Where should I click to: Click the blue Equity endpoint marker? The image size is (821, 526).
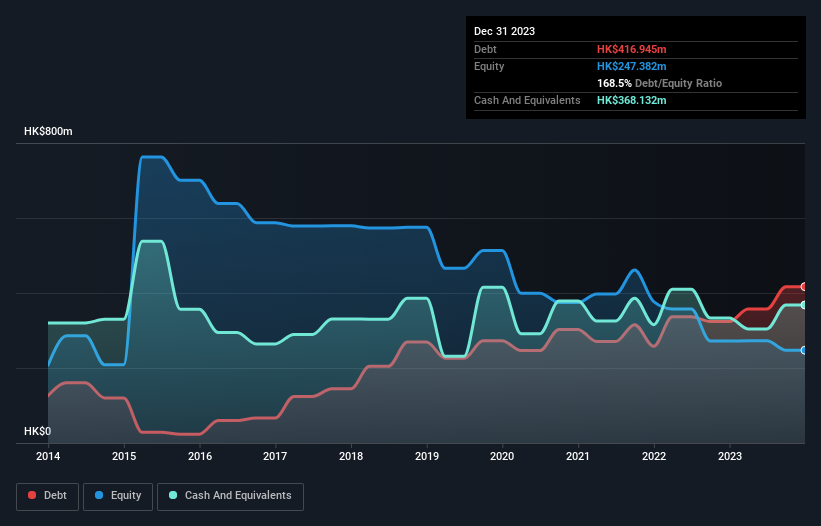[804, 350]
